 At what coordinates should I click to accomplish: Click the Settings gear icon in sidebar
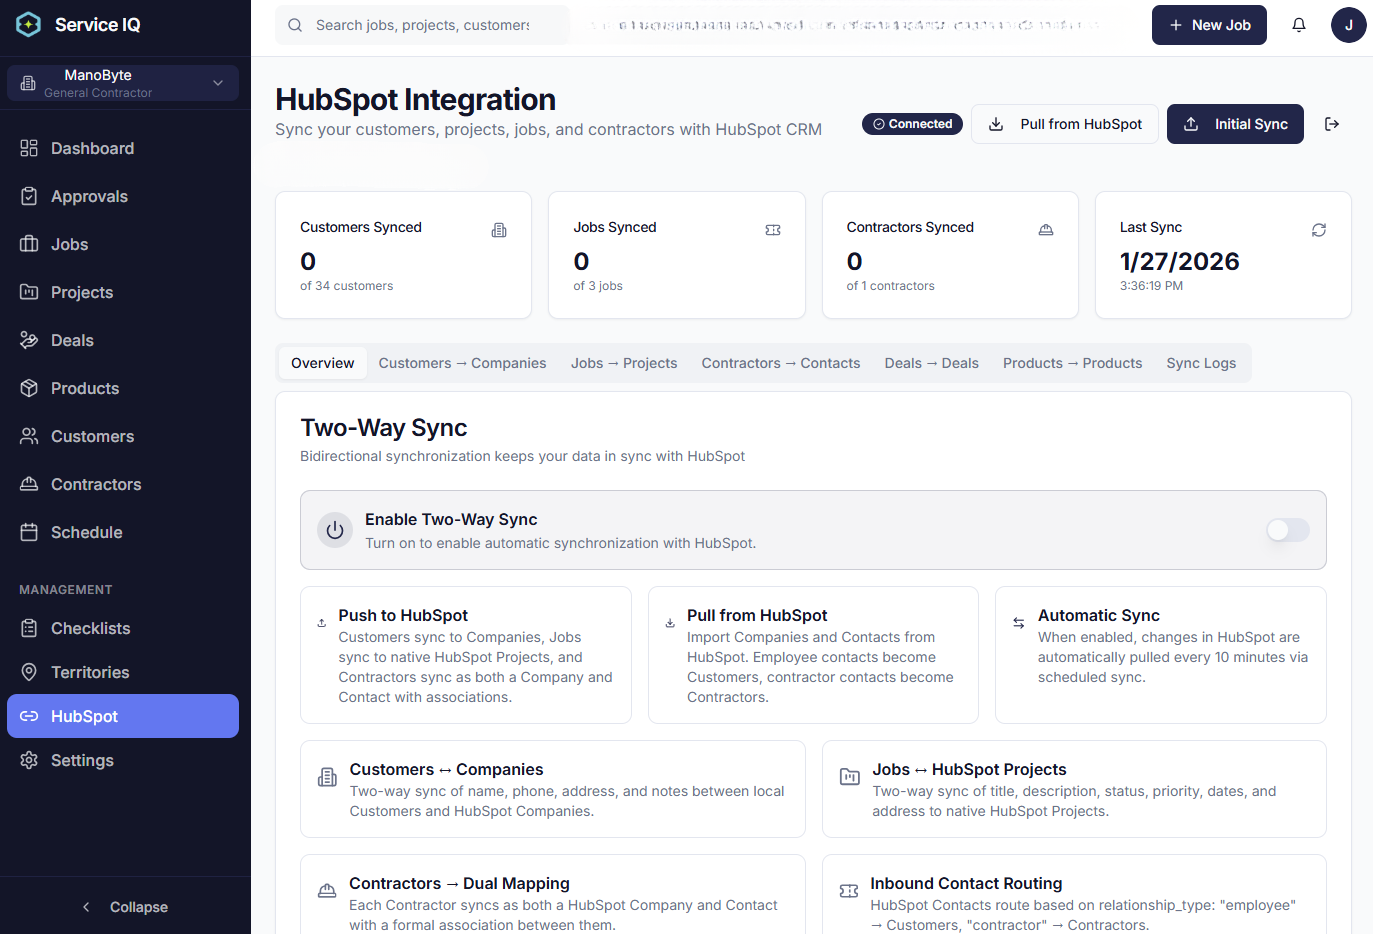pos(29,760)
